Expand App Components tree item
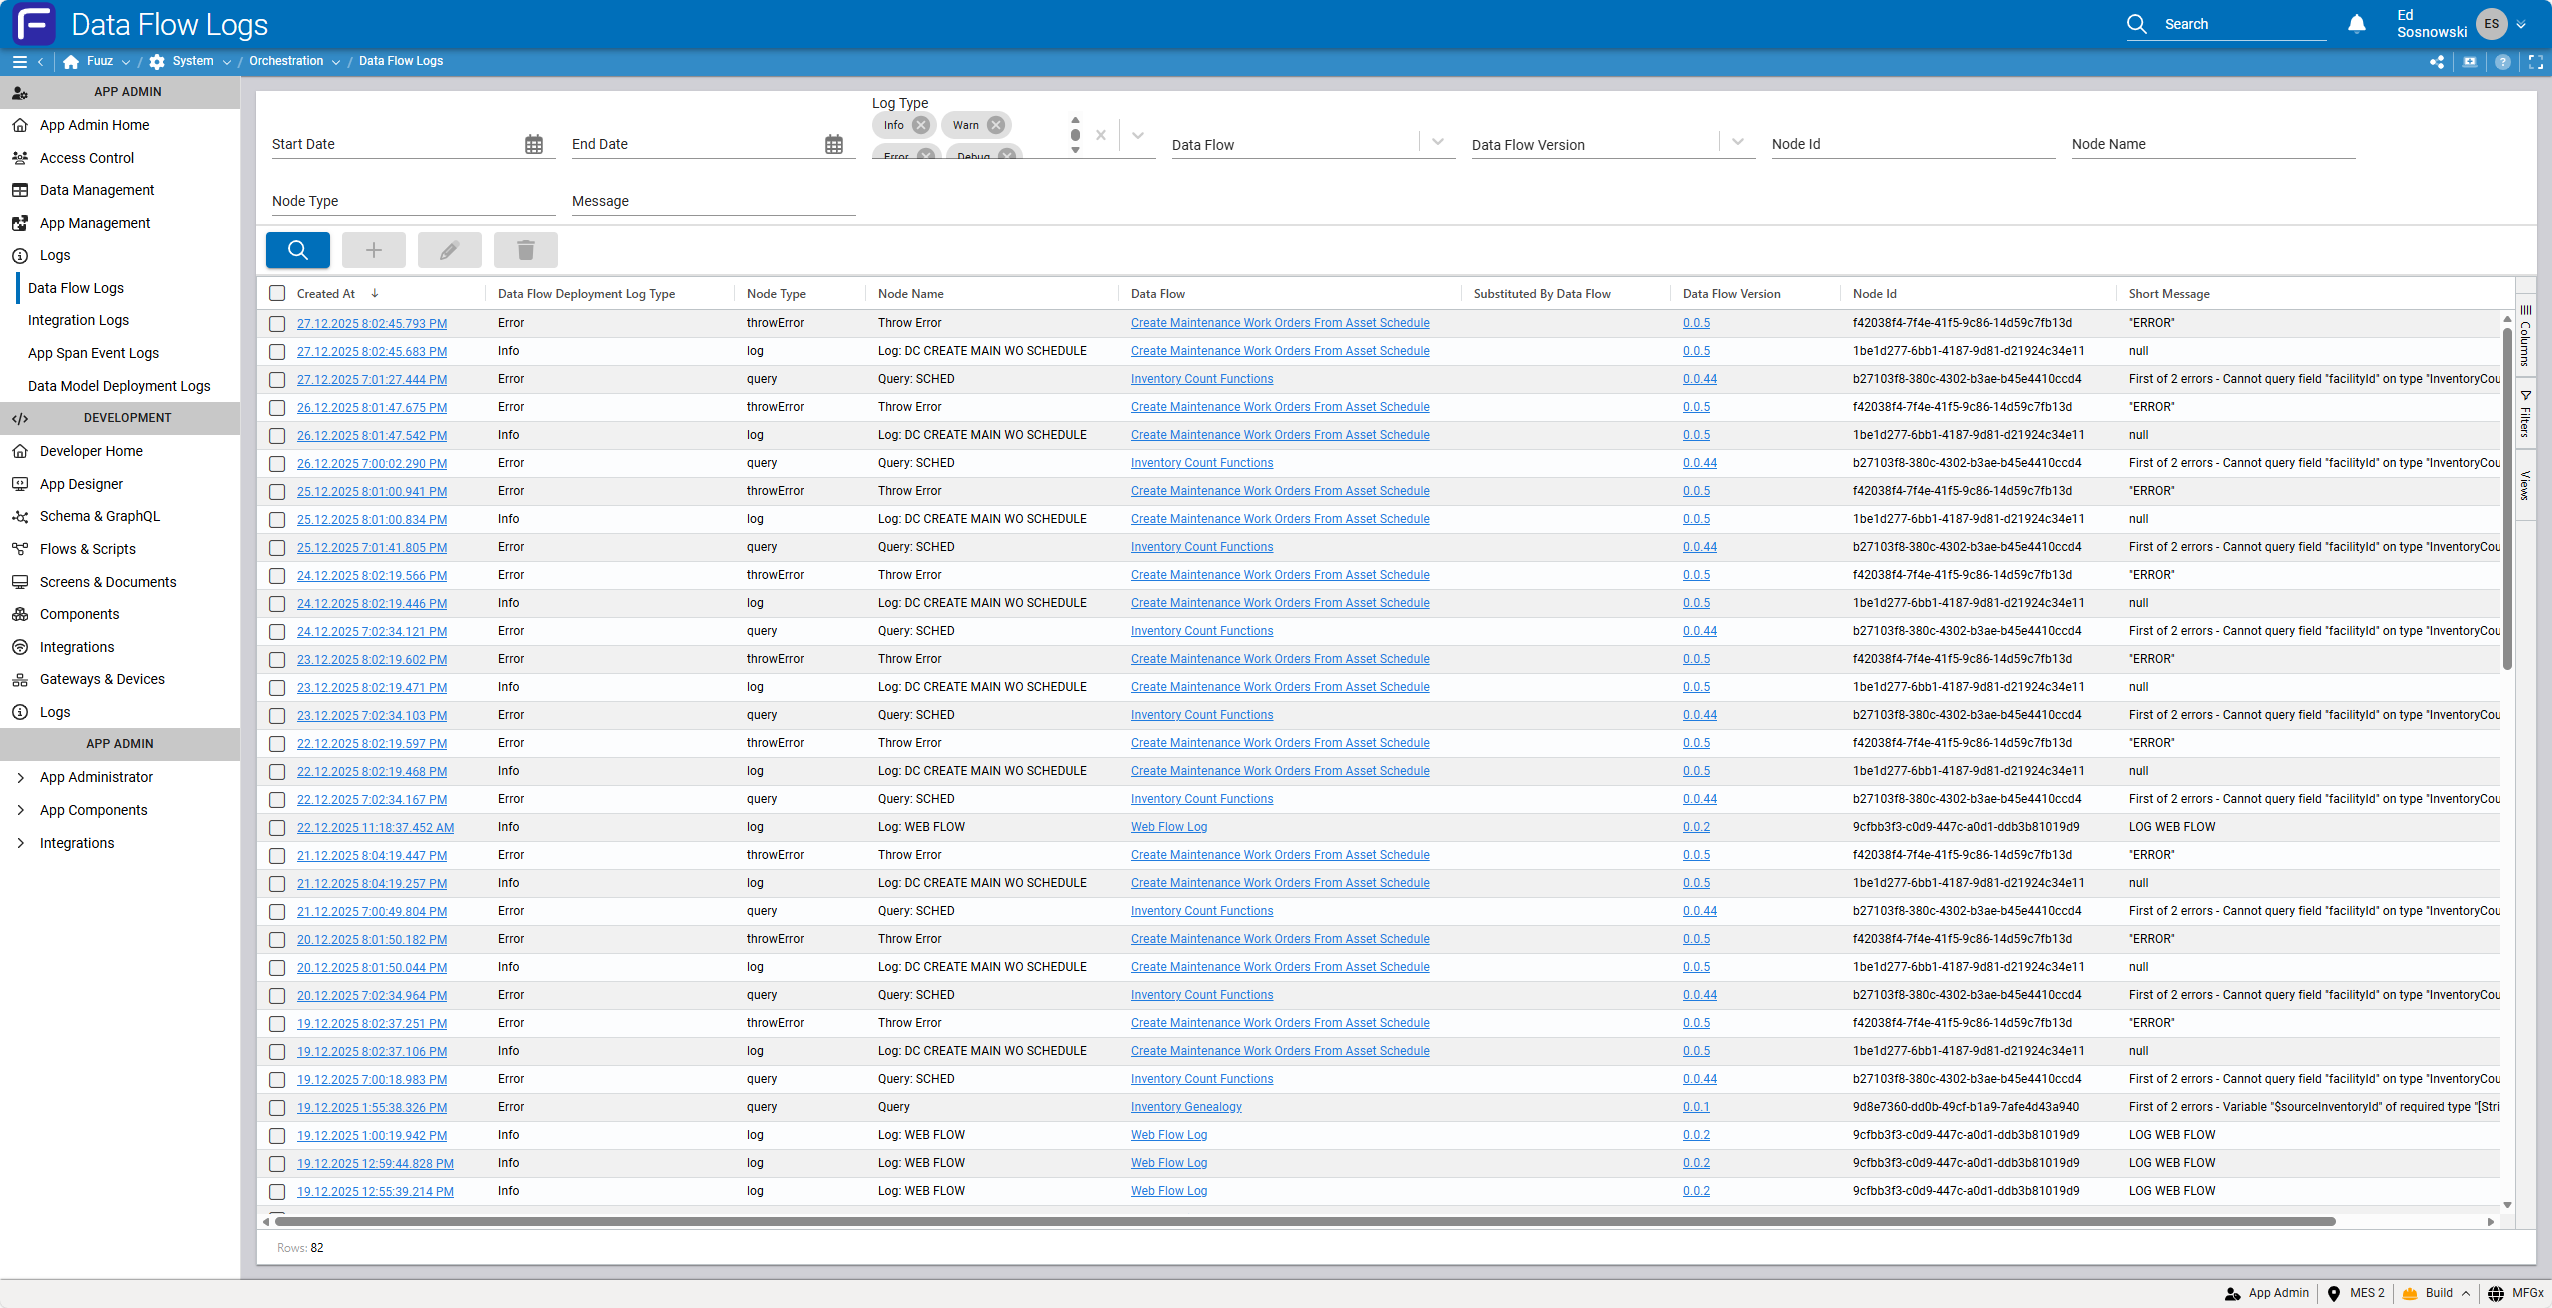The image size is (2552, 1308). pos(21,810)
